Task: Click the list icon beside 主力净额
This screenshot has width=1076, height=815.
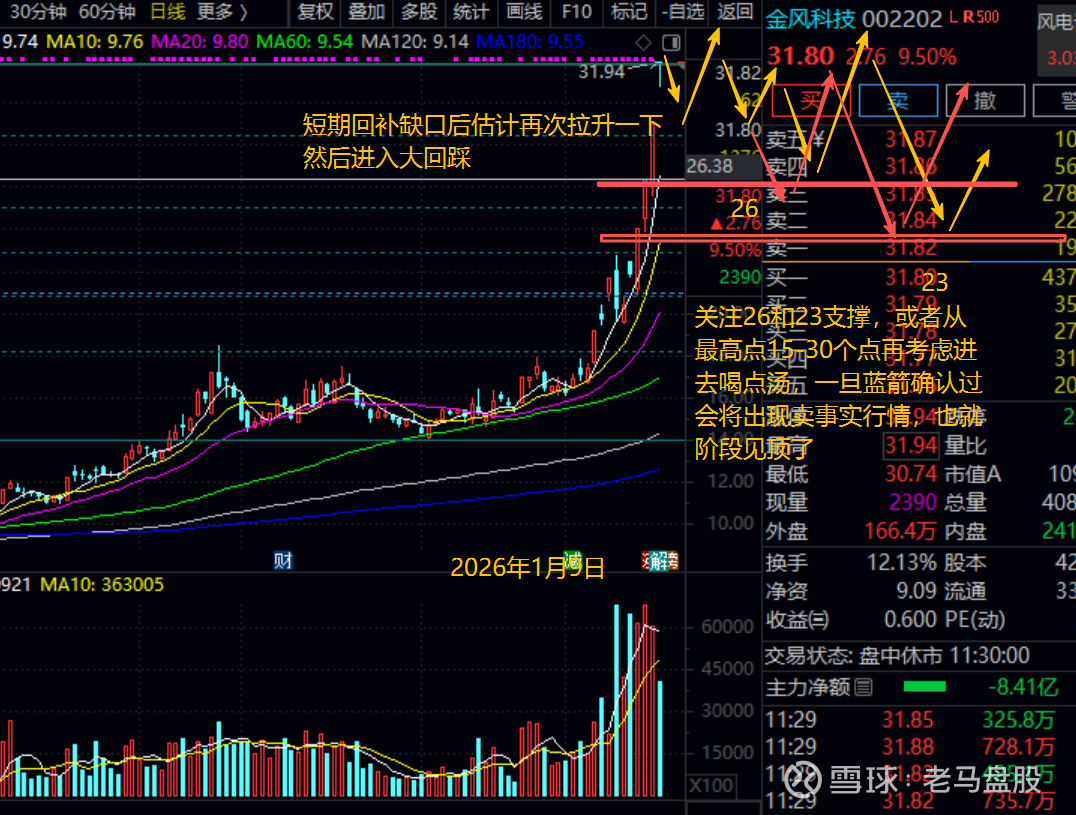Action: (x=864, y=687)
